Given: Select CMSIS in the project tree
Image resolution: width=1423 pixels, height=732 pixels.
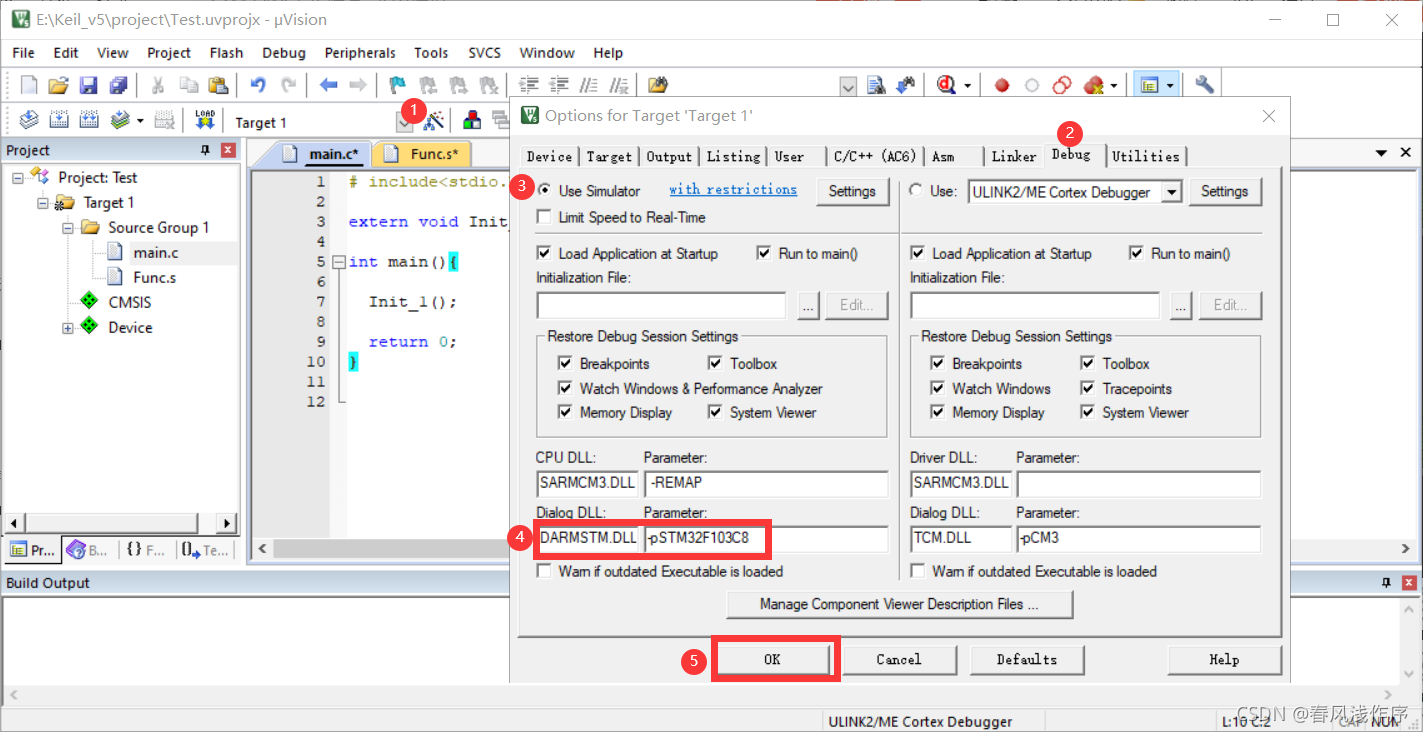Looking at the screenshot, I should pos(130,302).
